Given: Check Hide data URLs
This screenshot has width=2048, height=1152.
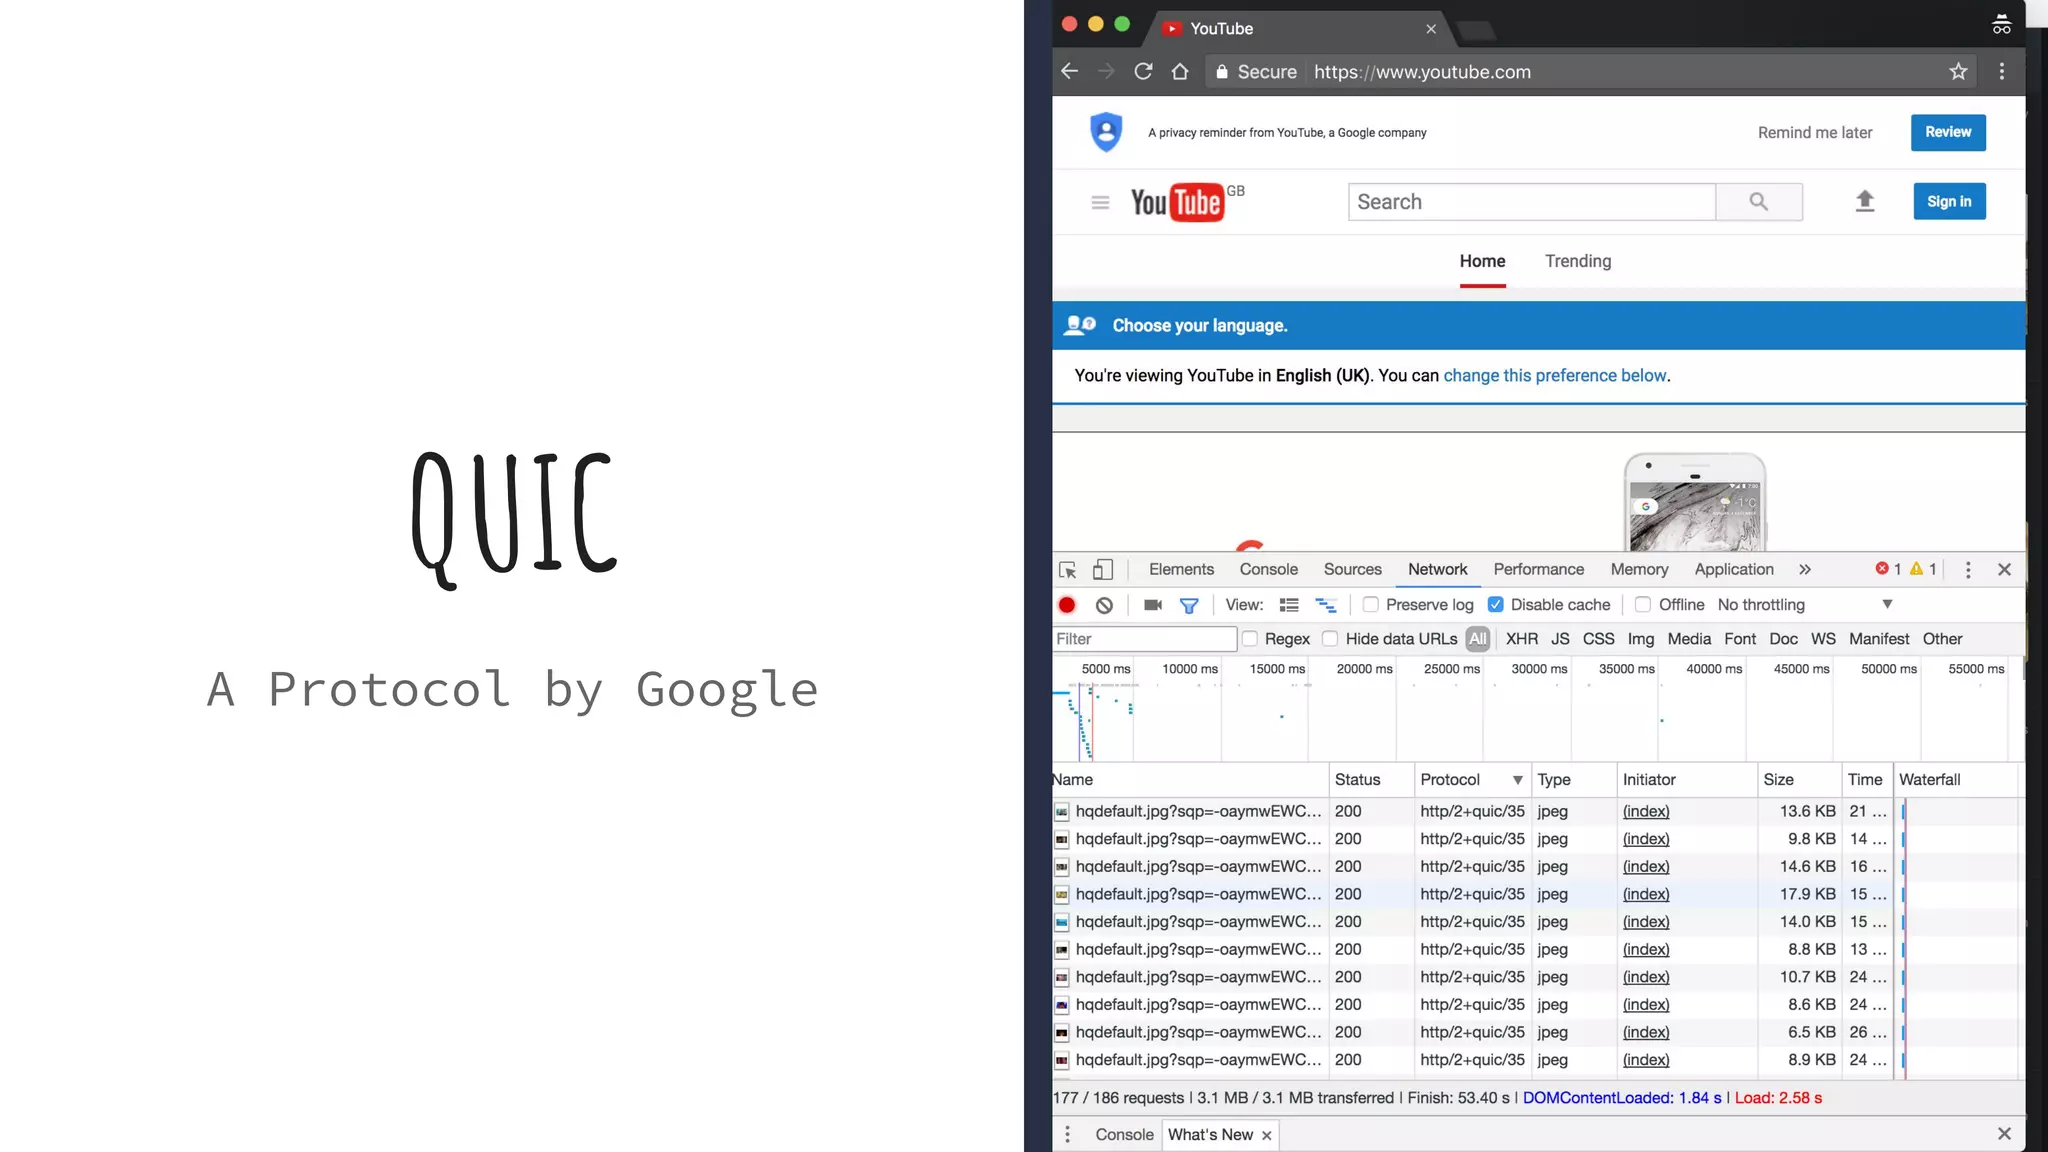Looking at the screenshot, I should pyautogui.click(x=1330, y=638).
